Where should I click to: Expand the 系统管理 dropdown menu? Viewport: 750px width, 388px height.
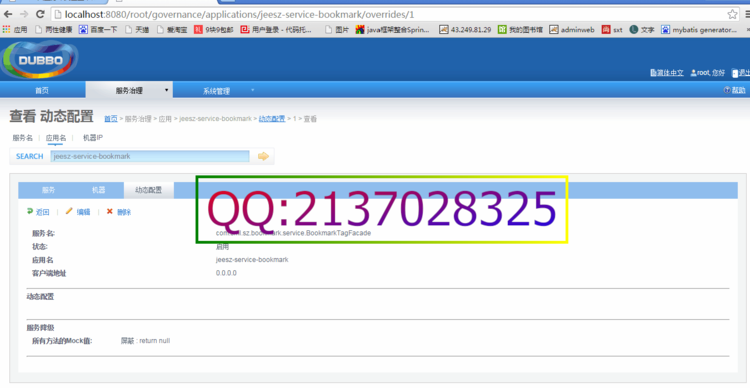tap(253, 90)
